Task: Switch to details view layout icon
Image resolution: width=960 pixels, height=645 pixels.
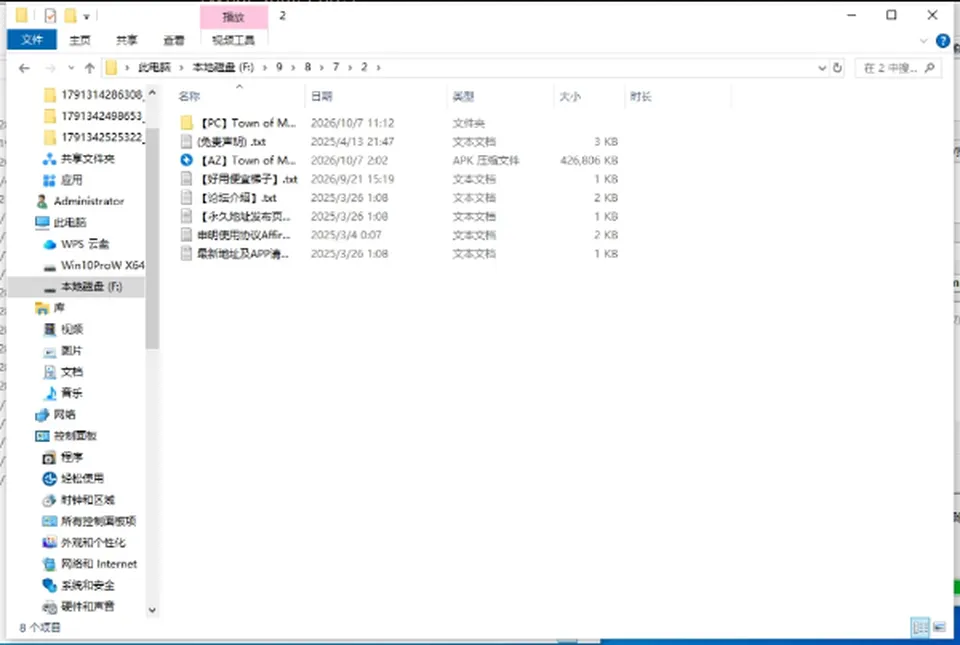Action: pos(920,627)
